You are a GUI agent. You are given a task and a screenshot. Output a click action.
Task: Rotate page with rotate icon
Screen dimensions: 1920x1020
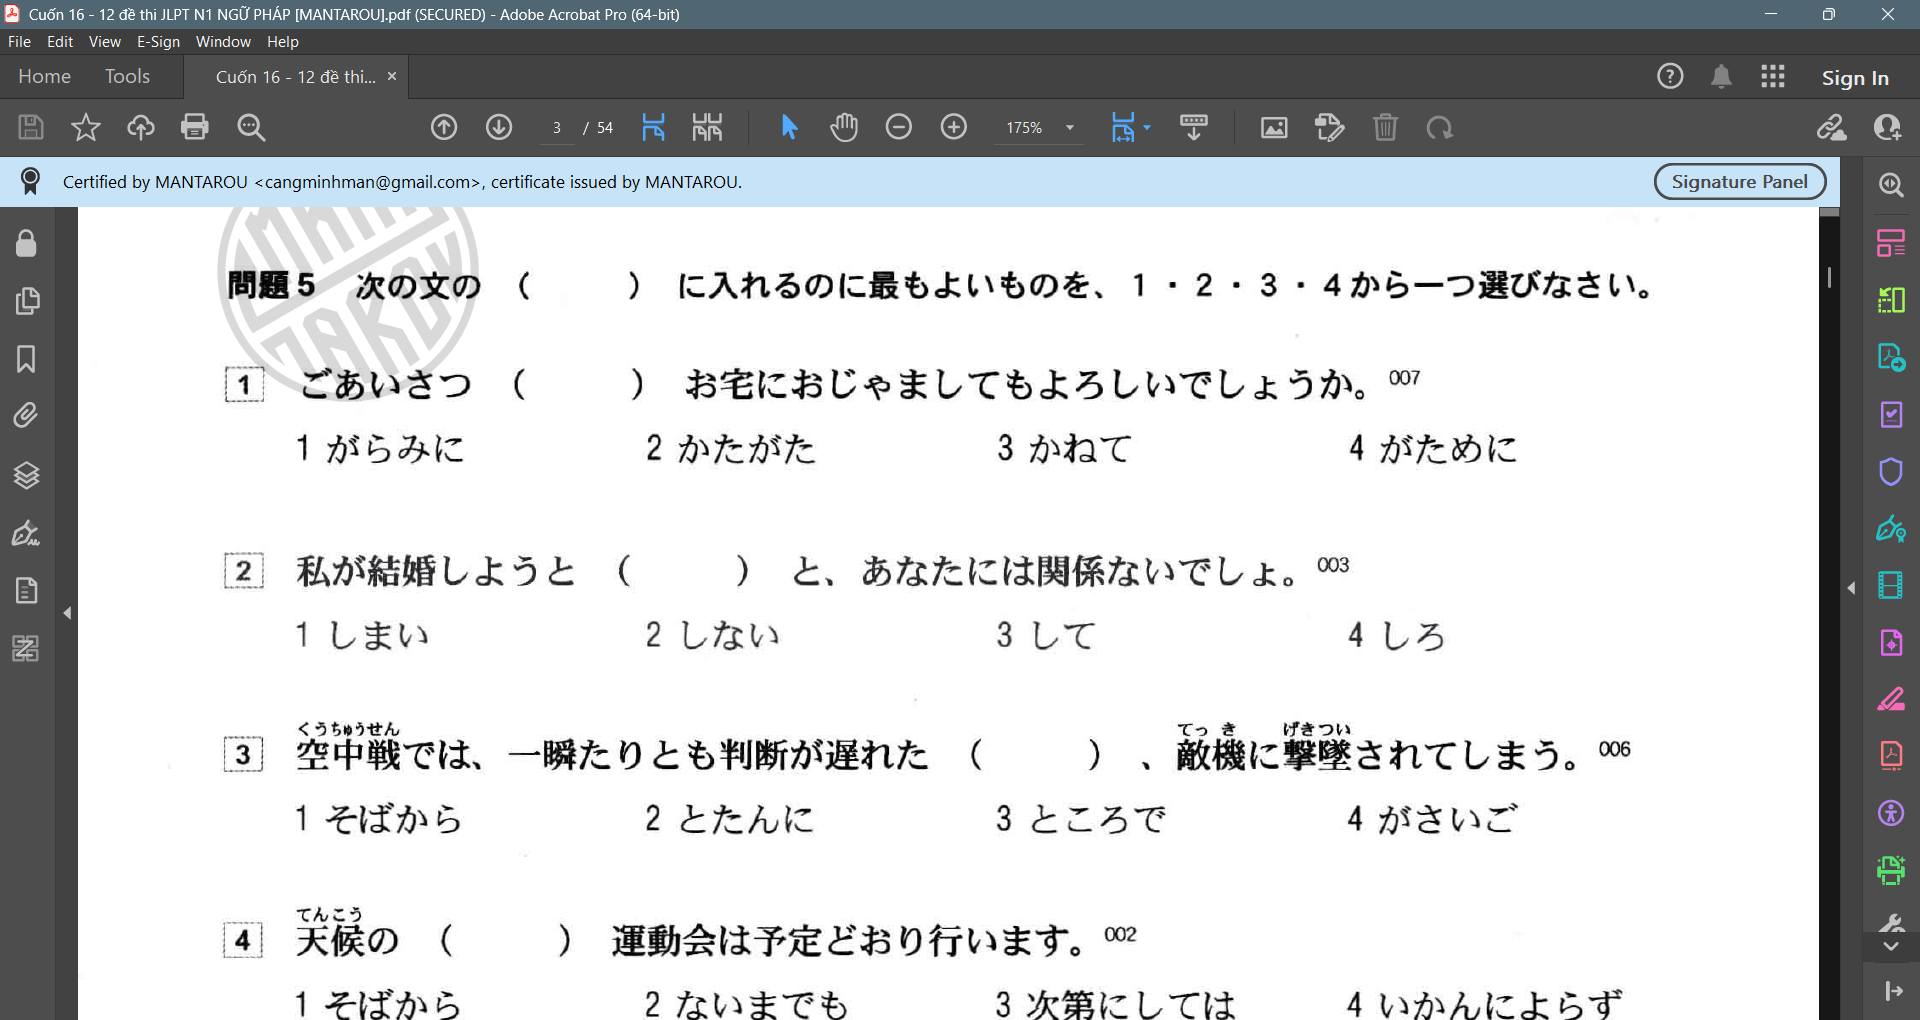[1440, 127]
